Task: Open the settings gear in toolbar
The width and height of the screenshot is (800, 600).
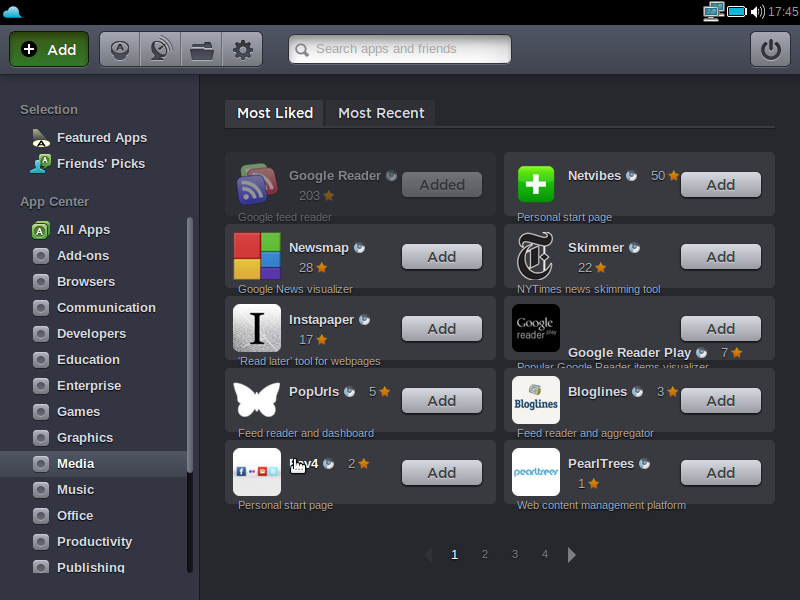Action: point(242,49)
